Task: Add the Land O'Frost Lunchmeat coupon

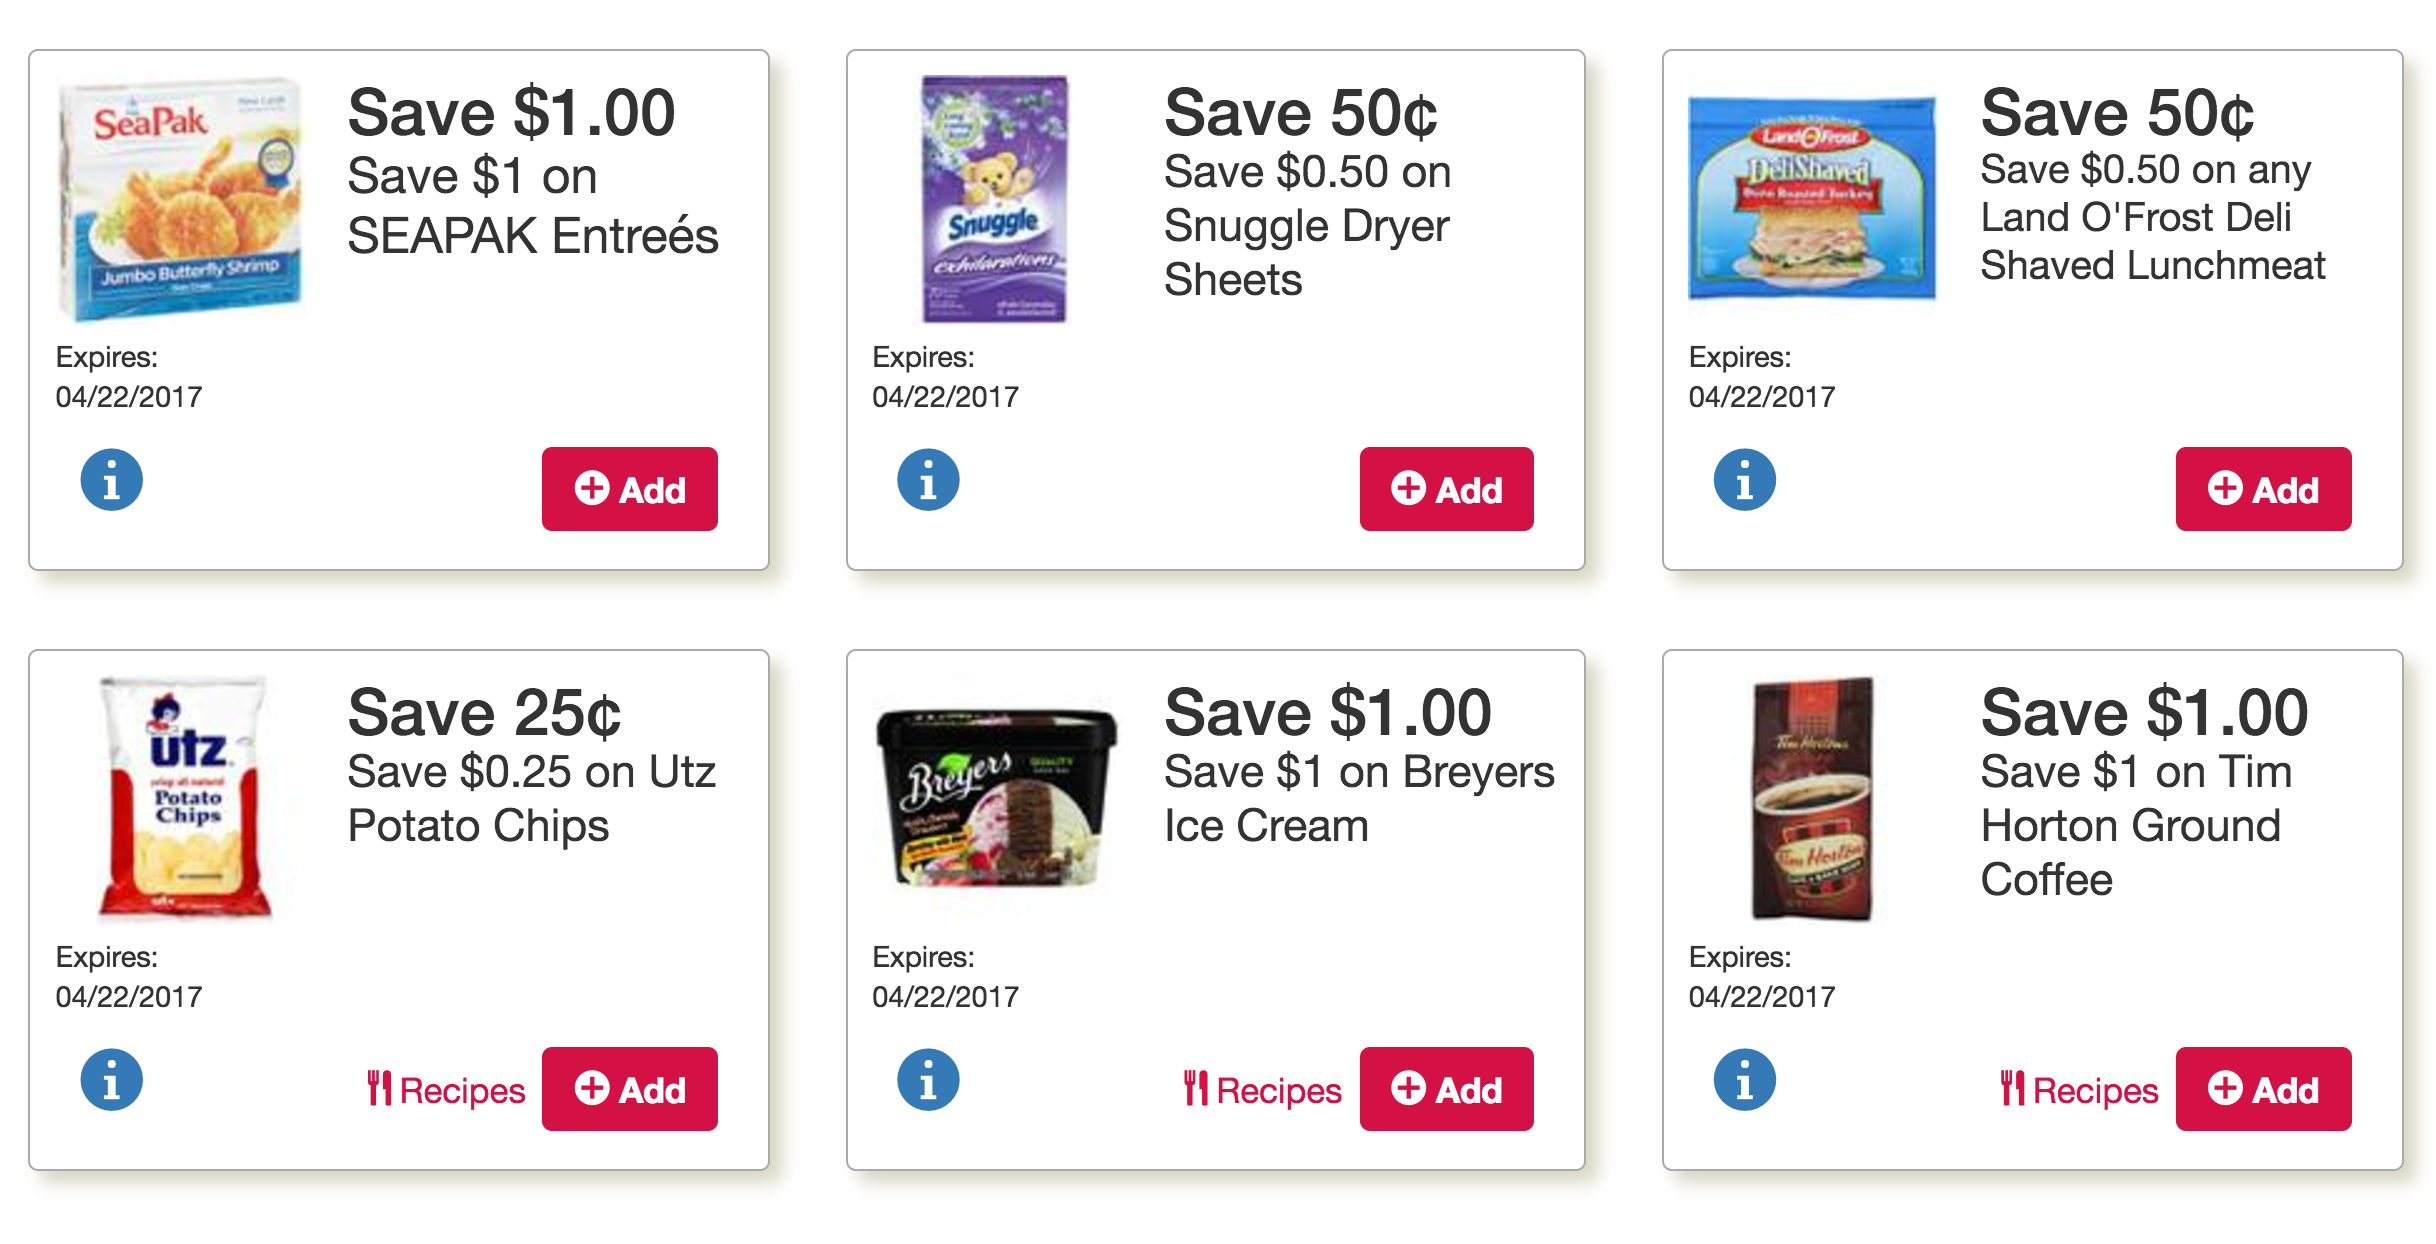Action: tap(2264, 489)
